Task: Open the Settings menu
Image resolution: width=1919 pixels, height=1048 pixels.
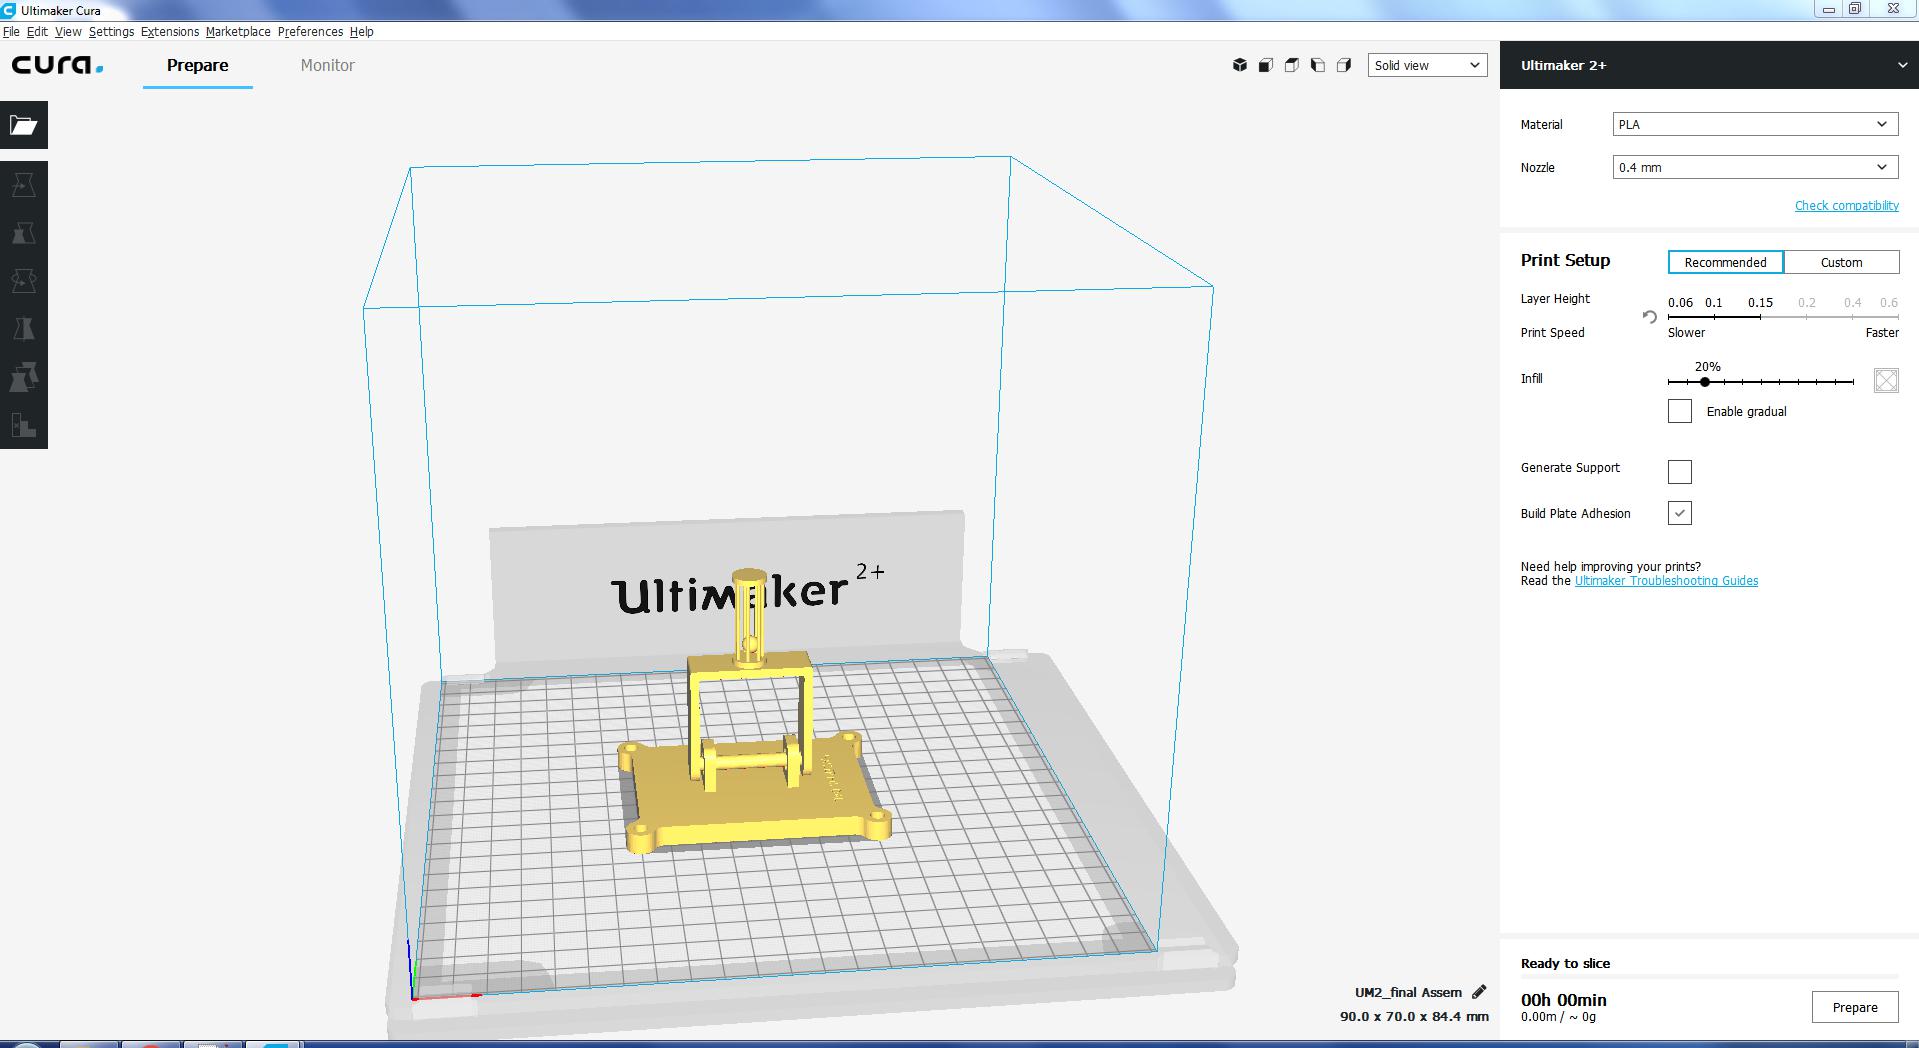Action: [x=111, y=32]
